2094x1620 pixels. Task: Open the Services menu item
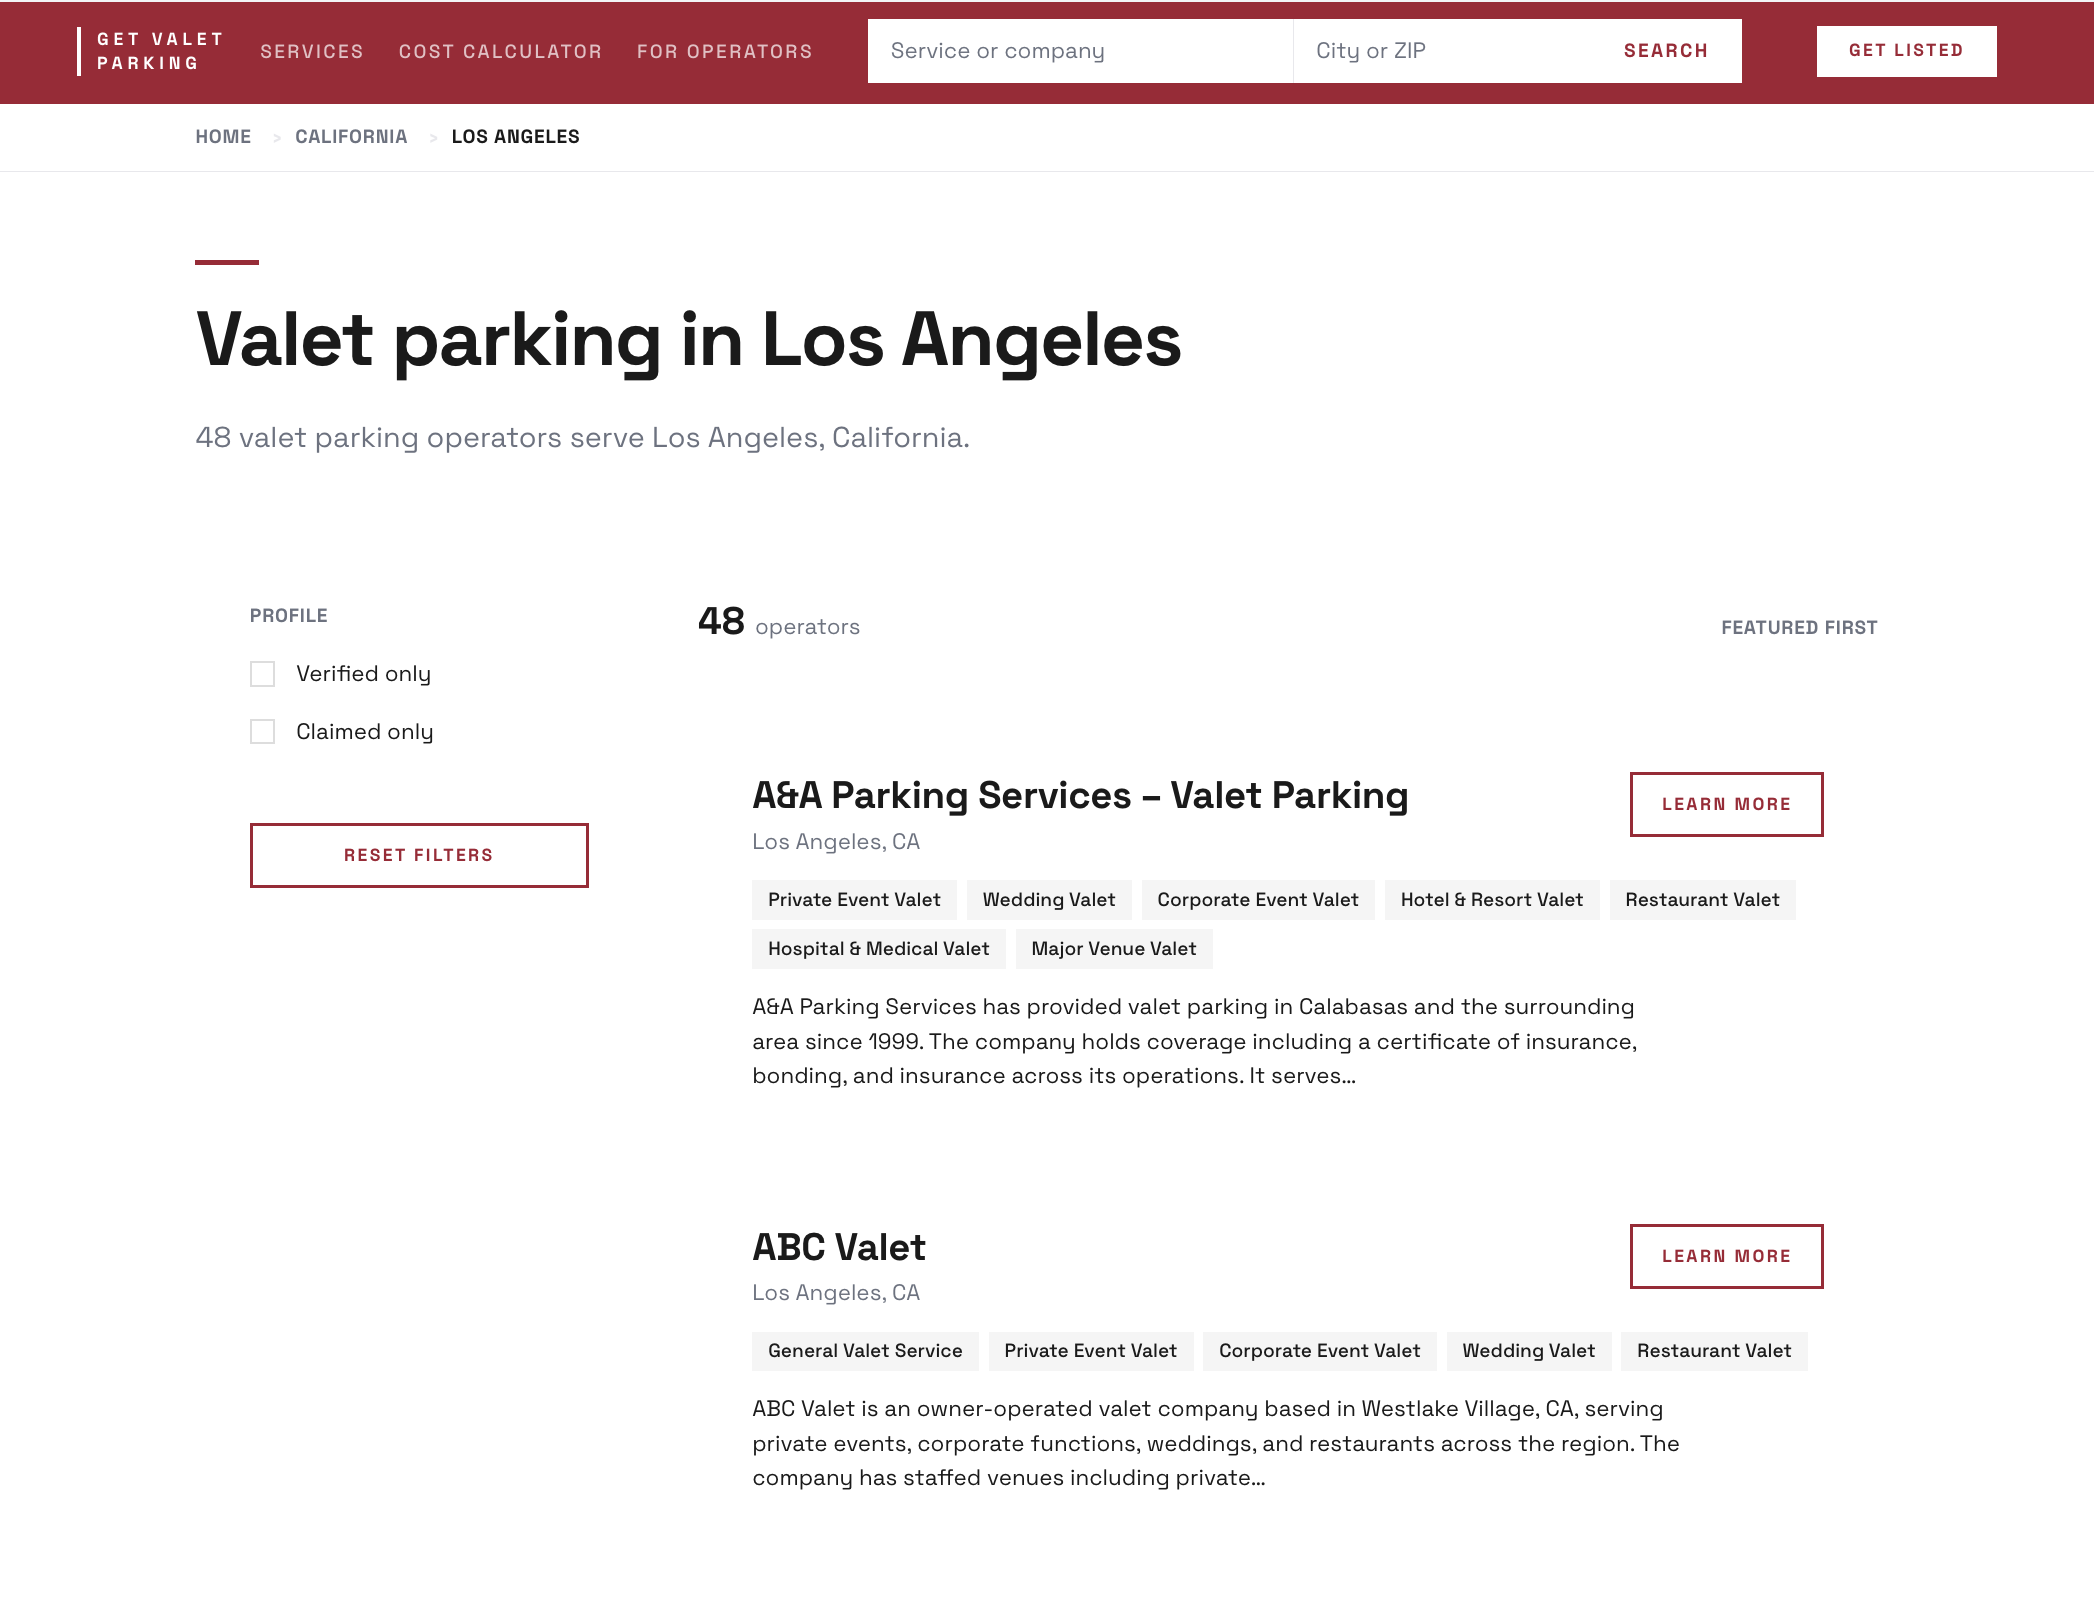pyautogui.click(x=312, y=51)
